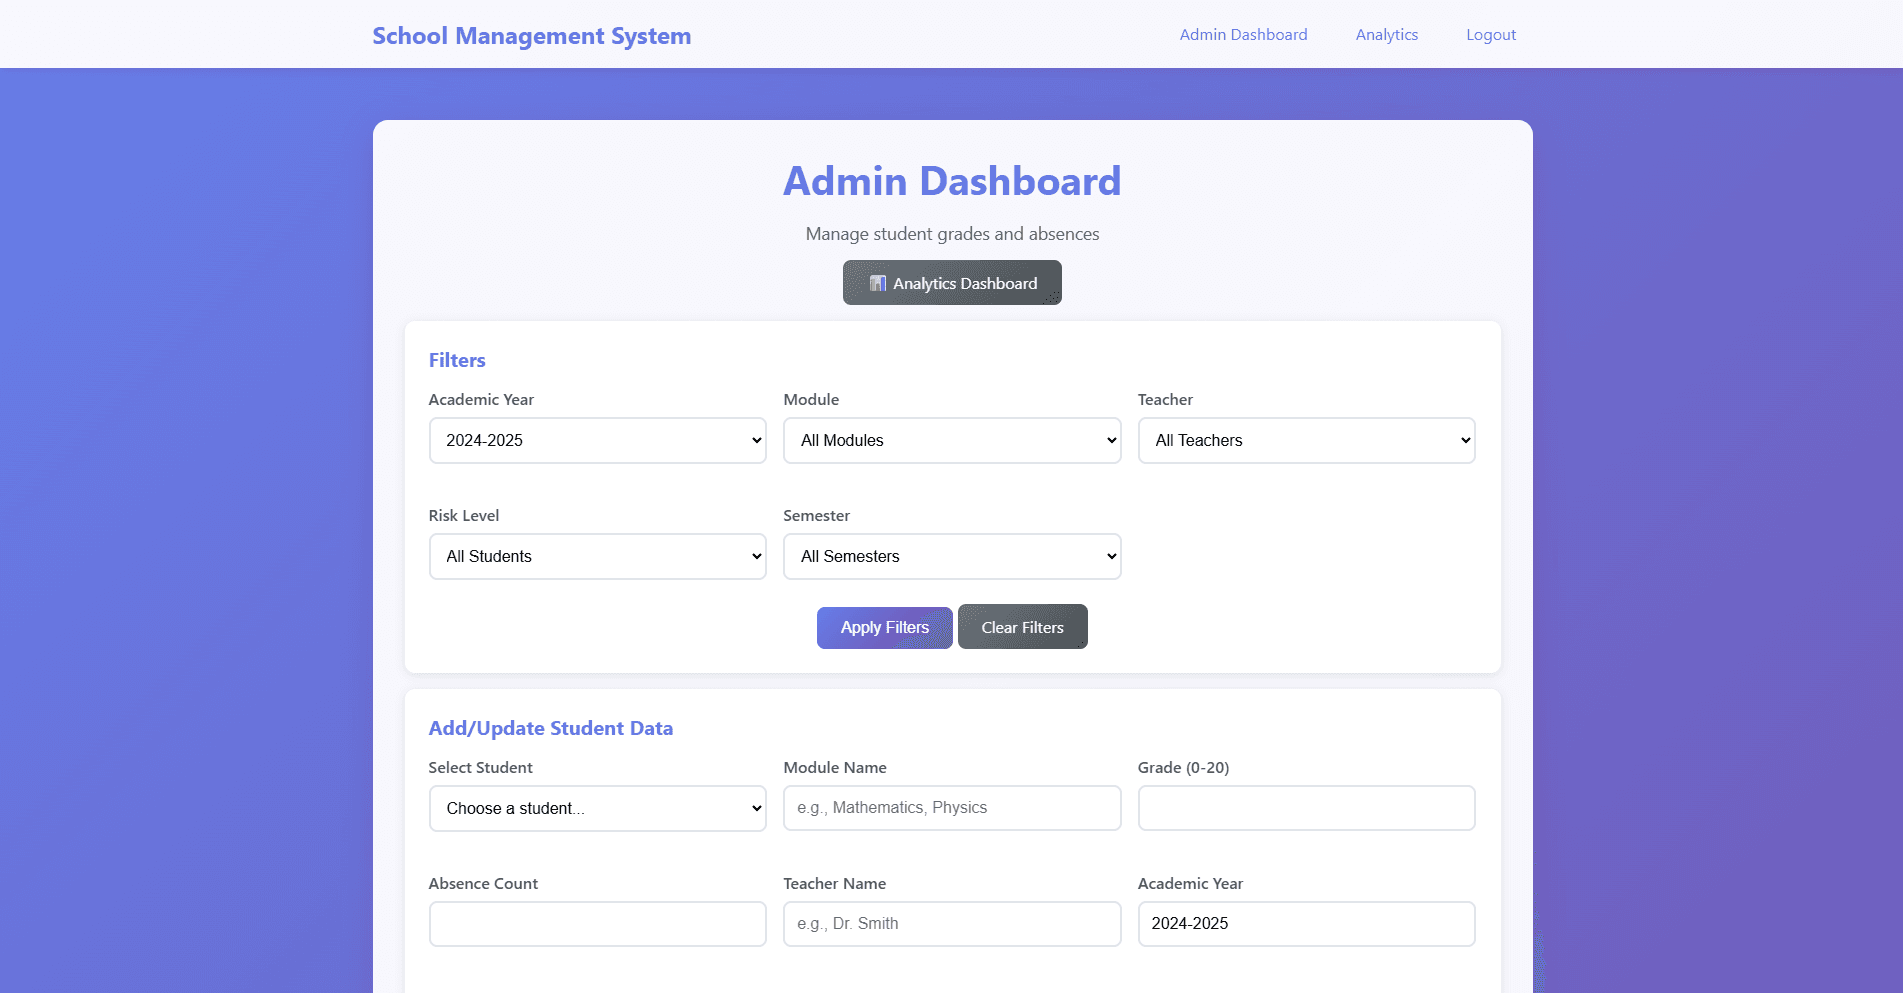
Task: Go to Admin Dashboard in navigation bar
Action: (x=1243, y=35)
